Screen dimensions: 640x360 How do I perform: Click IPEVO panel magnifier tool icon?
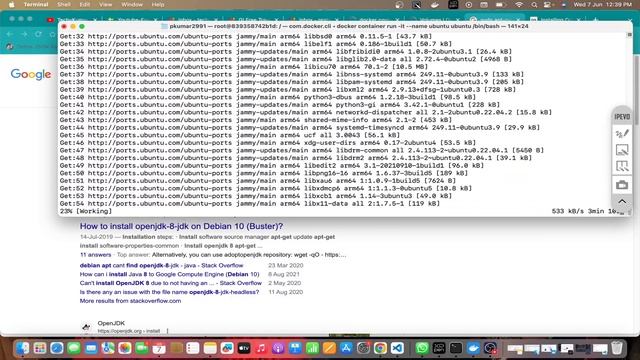(622, 166)
